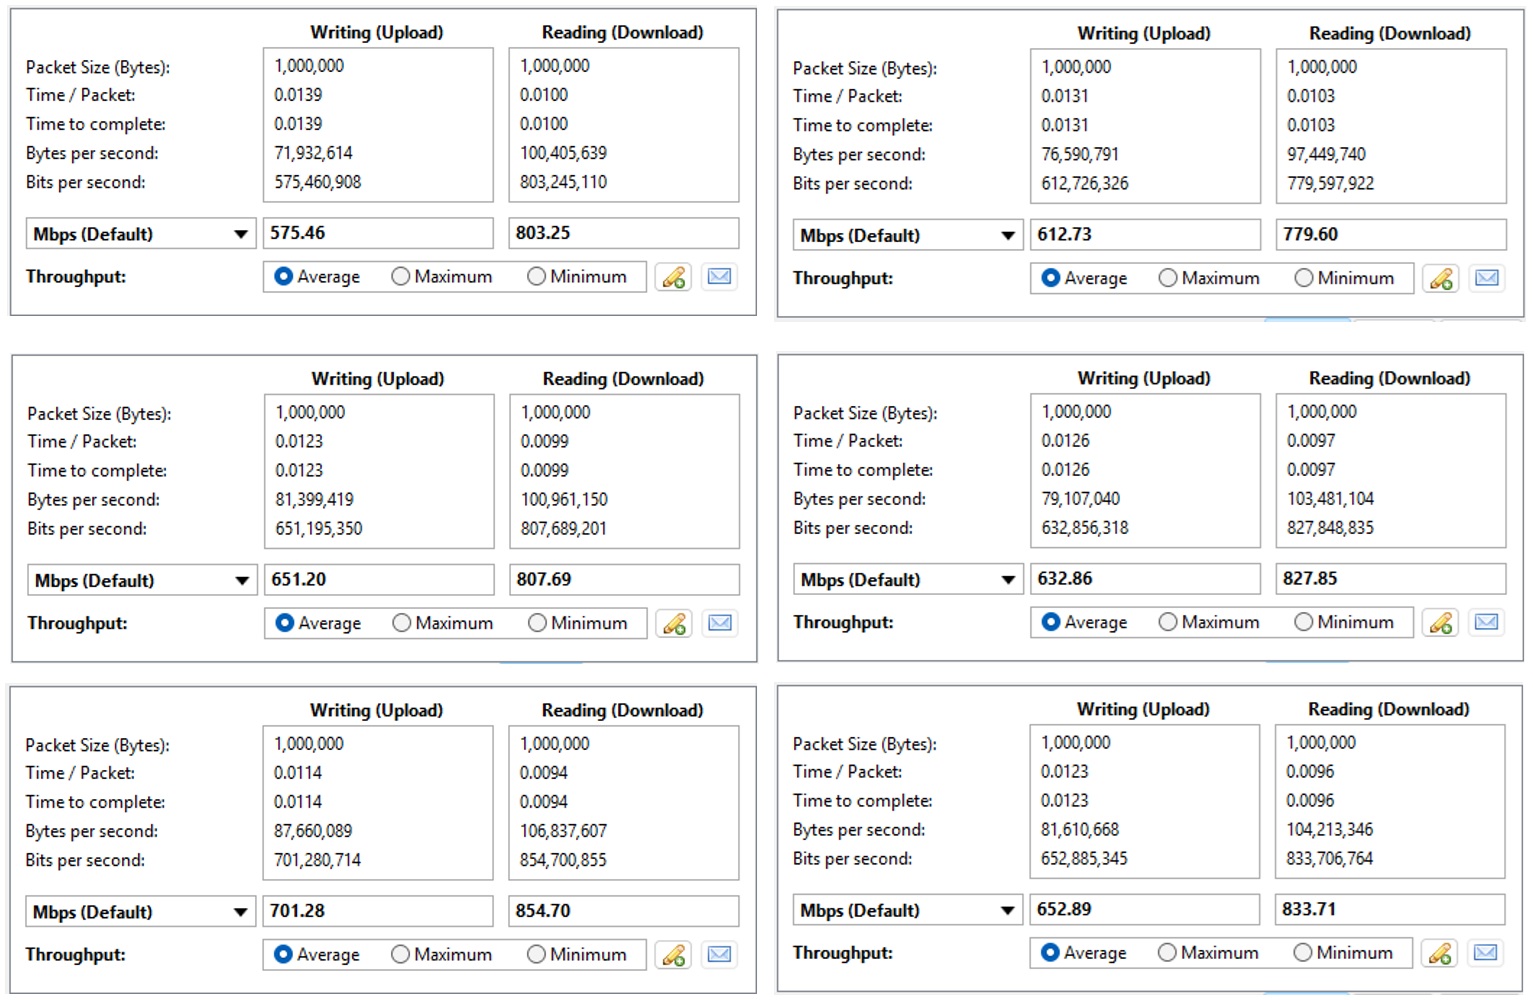This screenshot has width=1533, height=1000.
Task: Click the upload field showing 612.73
Action: (1144, 235)
